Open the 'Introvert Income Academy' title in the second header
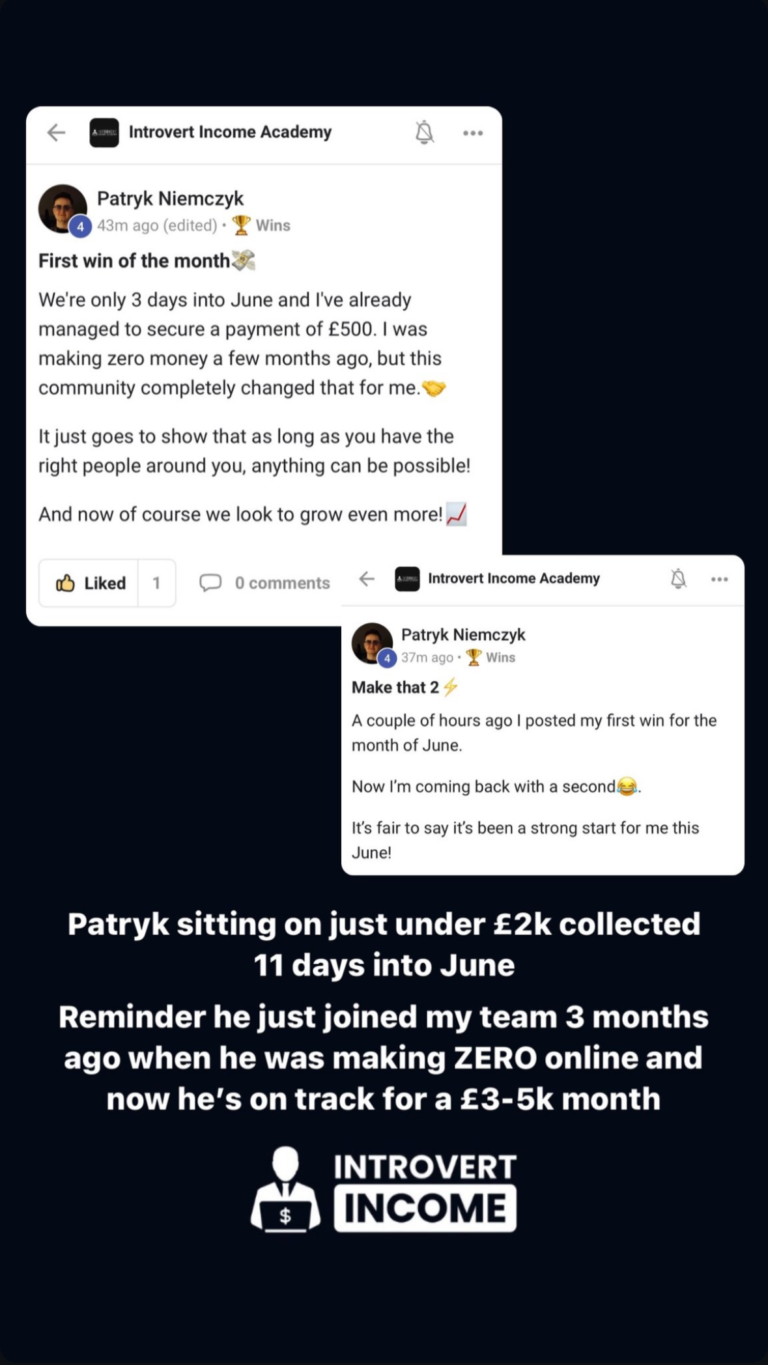 [514, 579]
